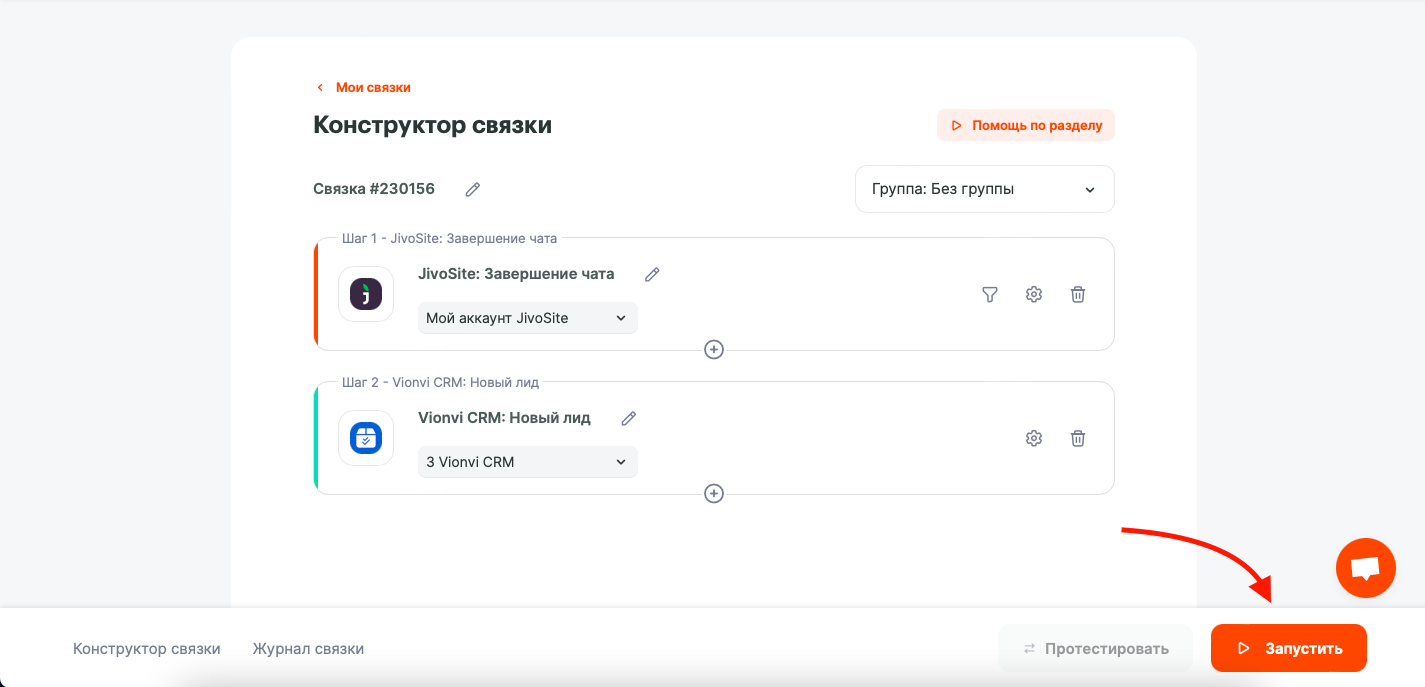Launch the link with Запустить button
Viewport: 1425px width, 687px height.
pos(1289,648)
